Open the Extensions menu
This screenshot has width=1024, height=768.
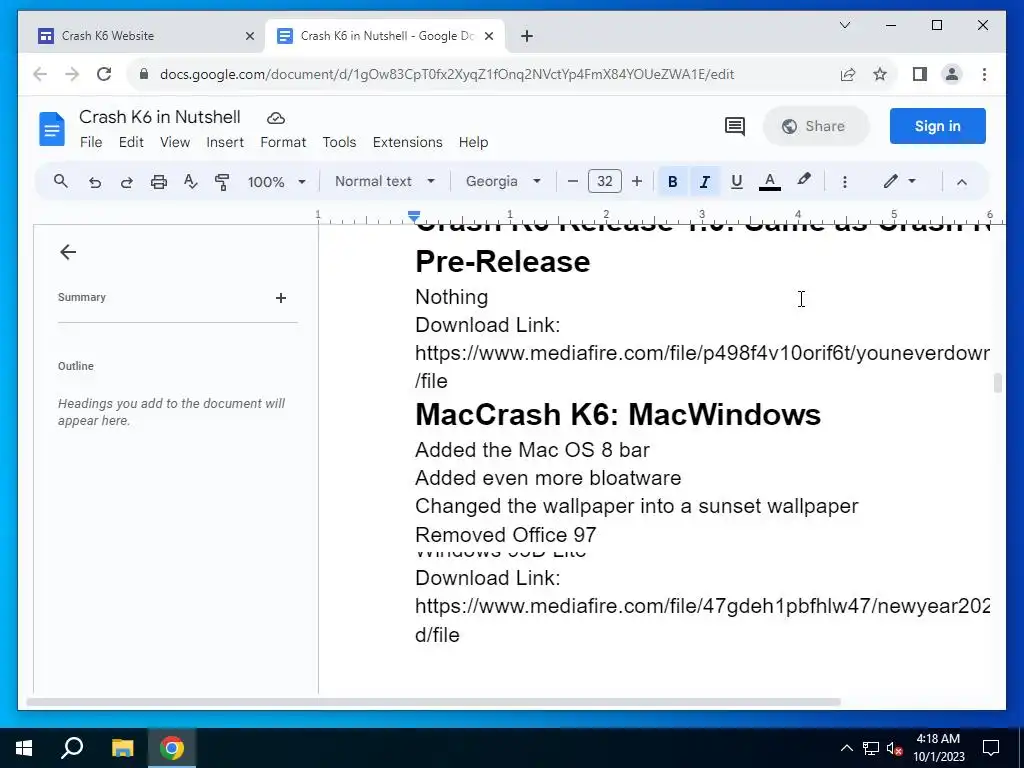point(408,142)
